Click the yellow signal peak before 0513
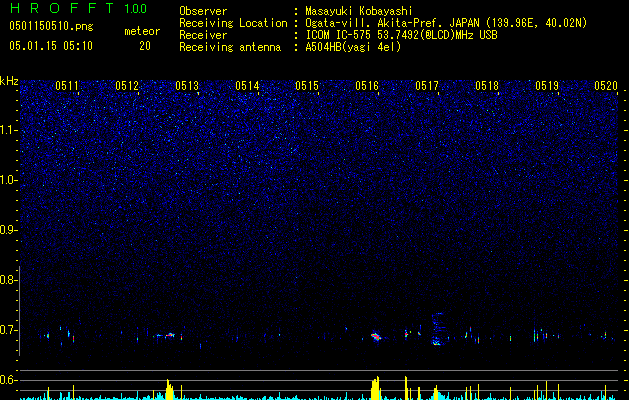 [169, 389]
